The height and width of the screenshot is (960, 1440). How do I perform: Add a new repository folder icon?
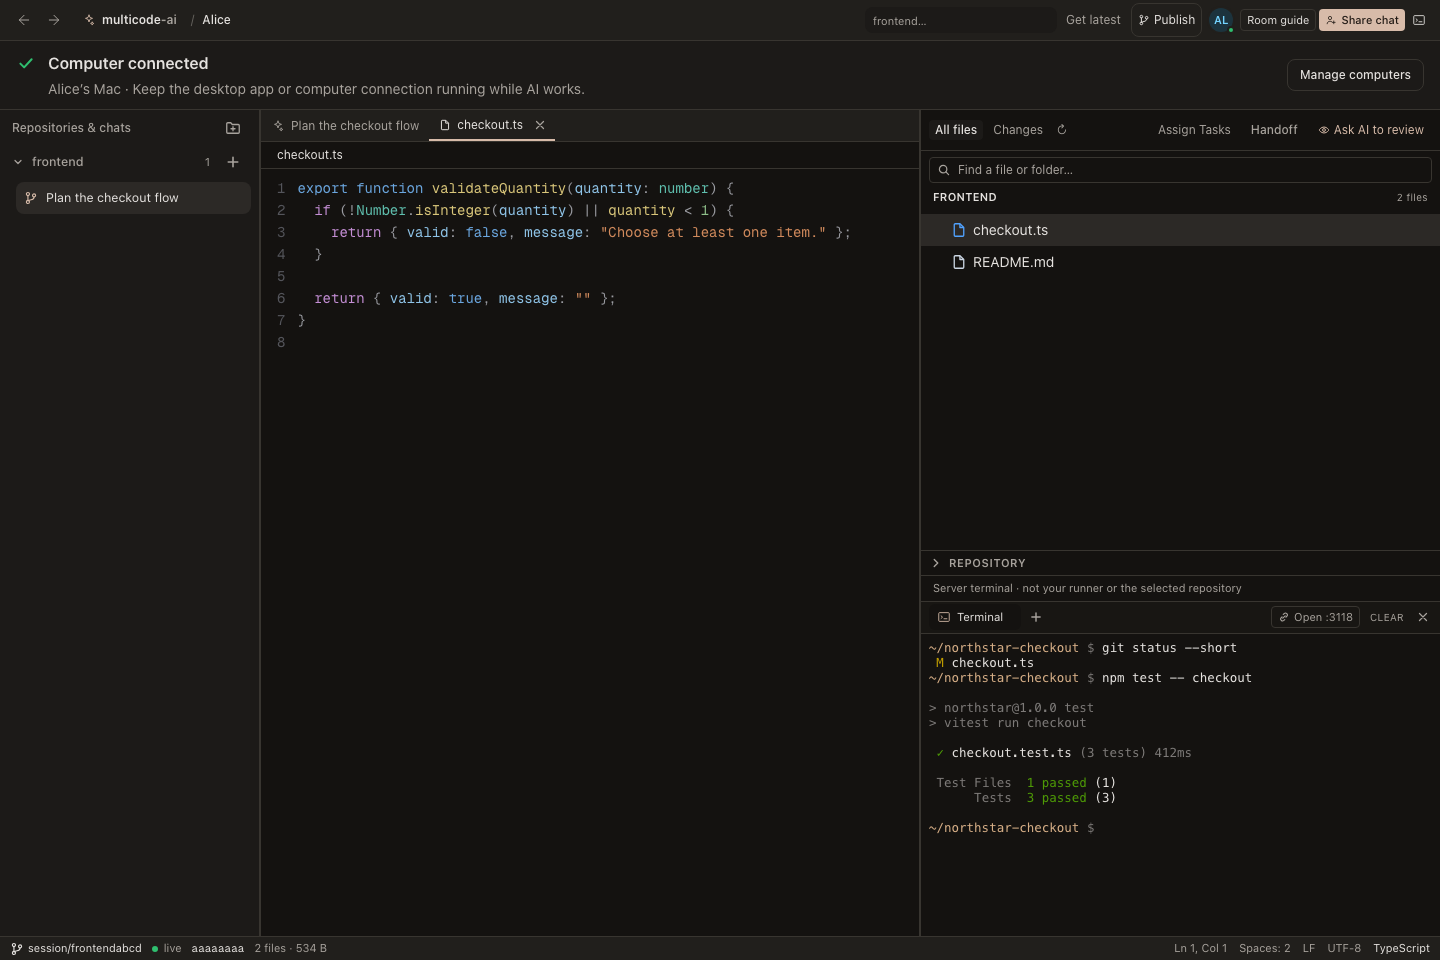tap(233, 128)
